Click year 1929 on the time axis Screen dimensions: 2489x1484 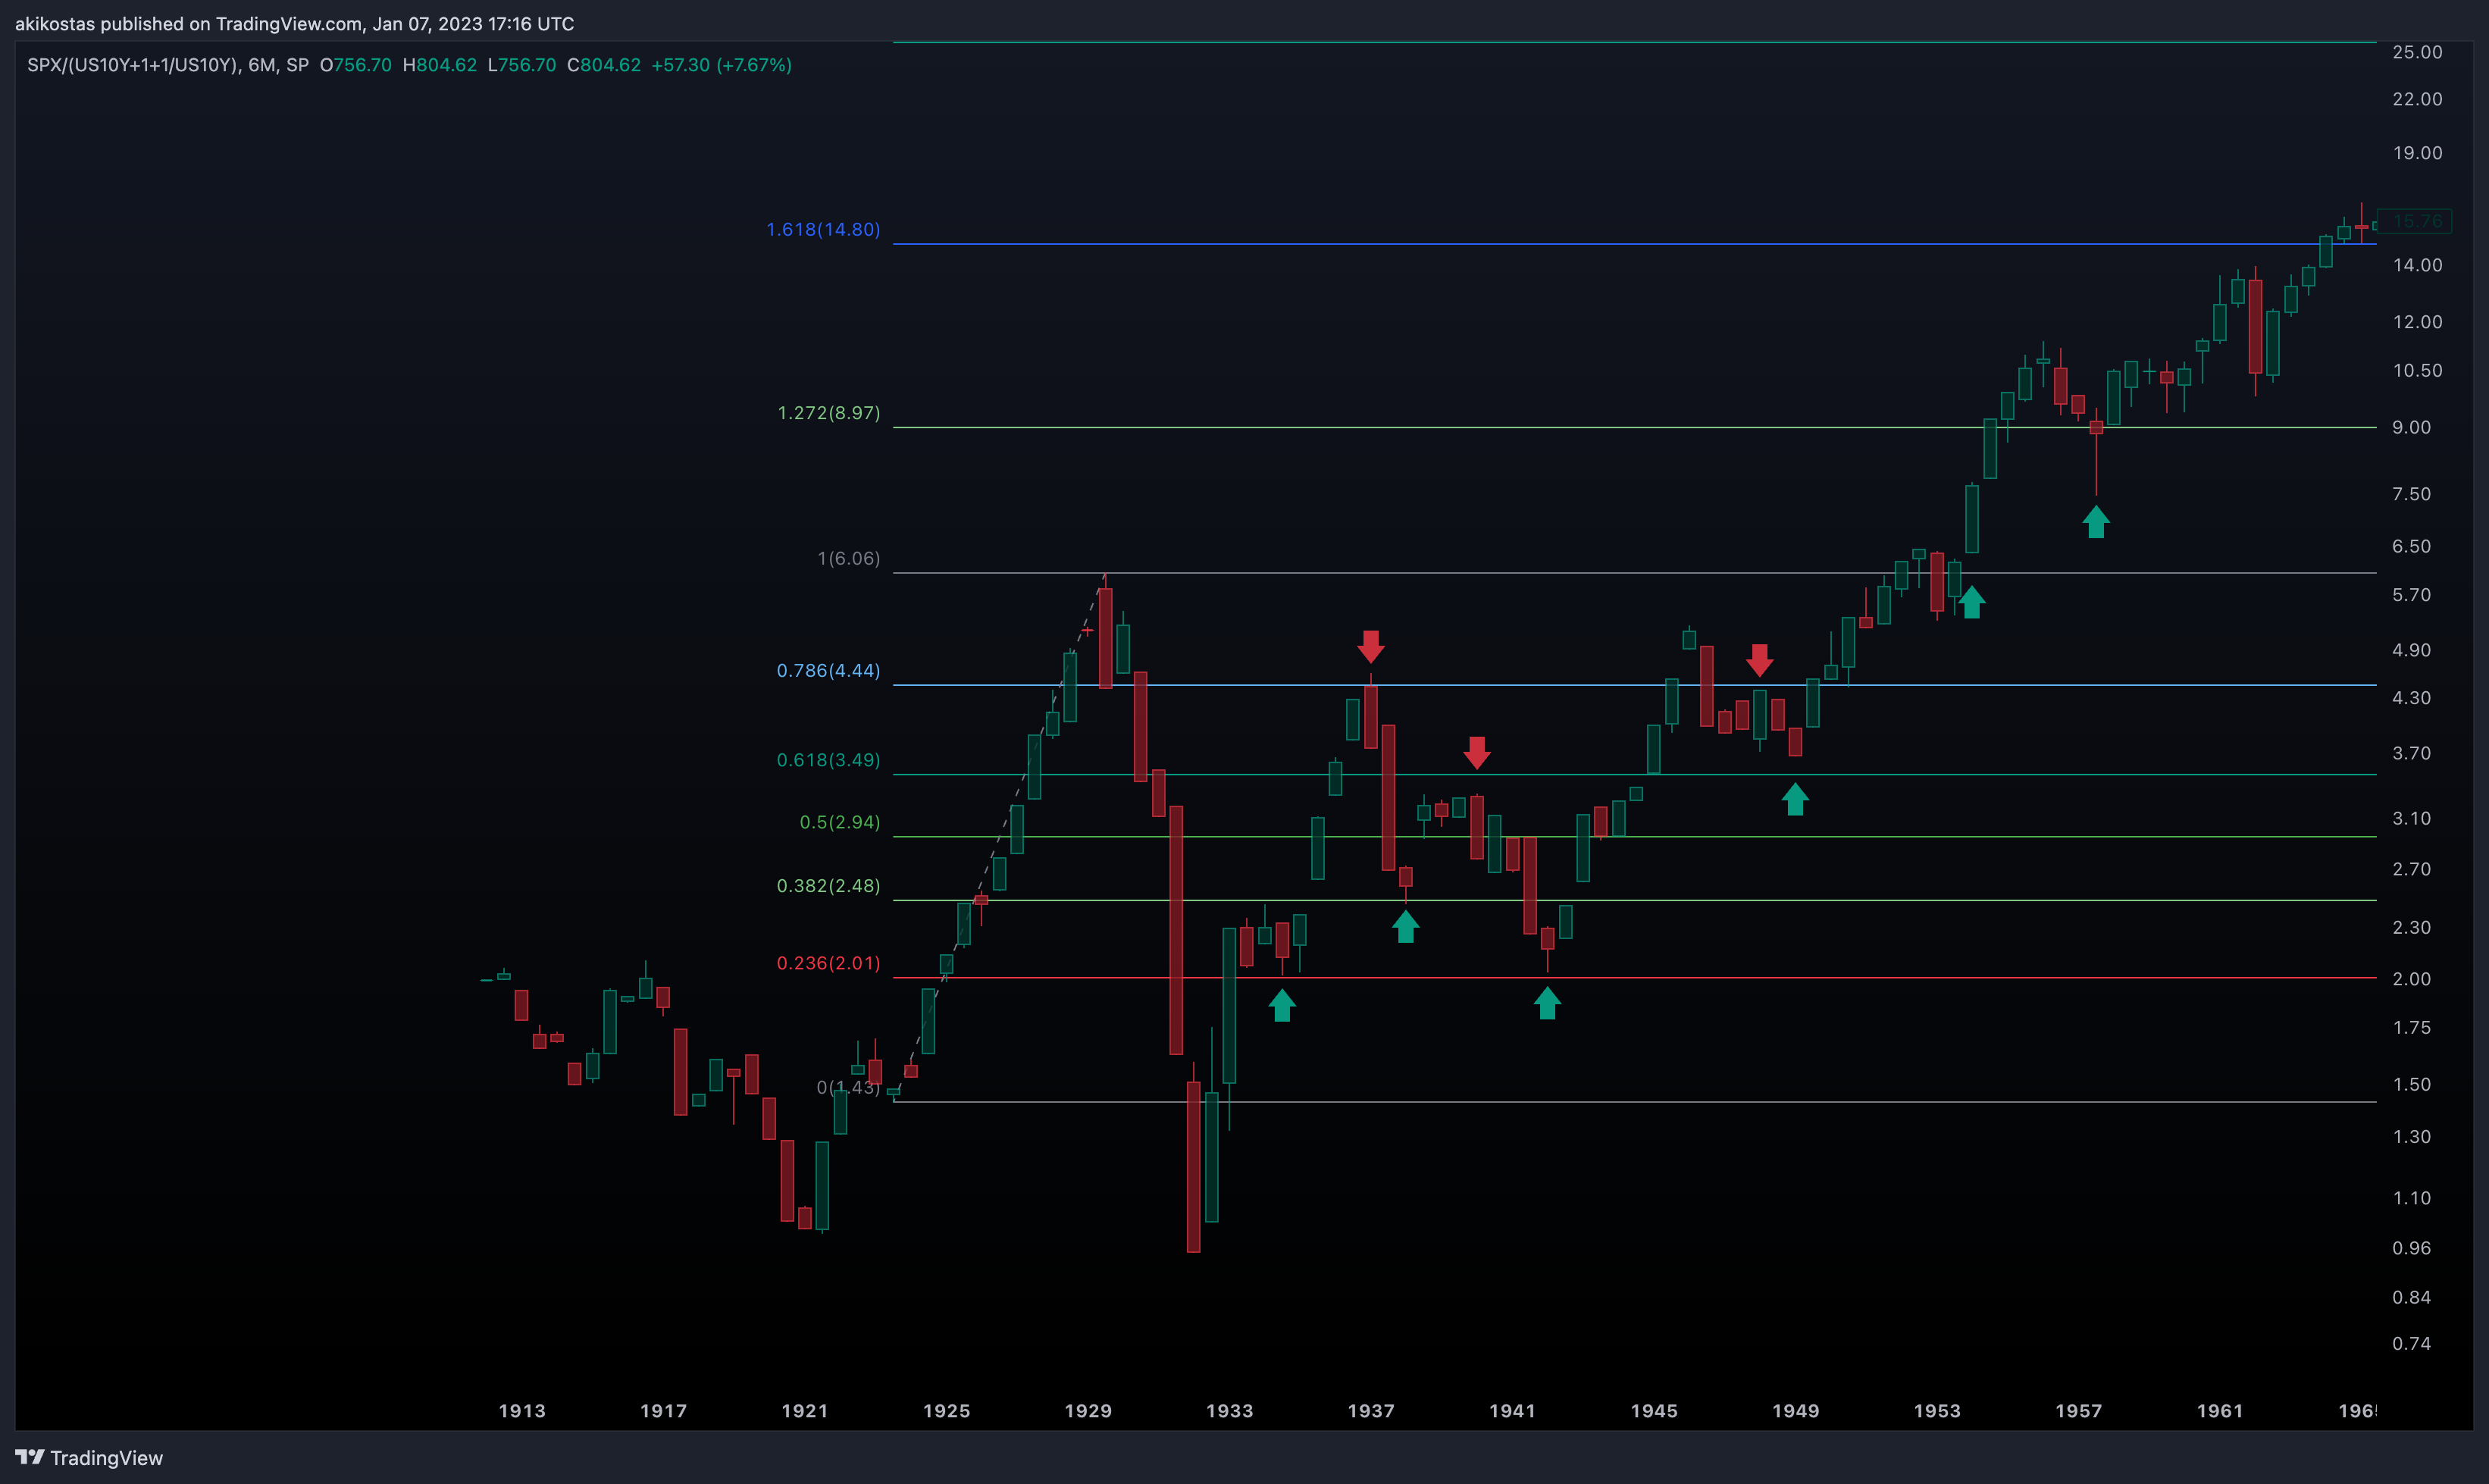click(x=1088, y=1411)
